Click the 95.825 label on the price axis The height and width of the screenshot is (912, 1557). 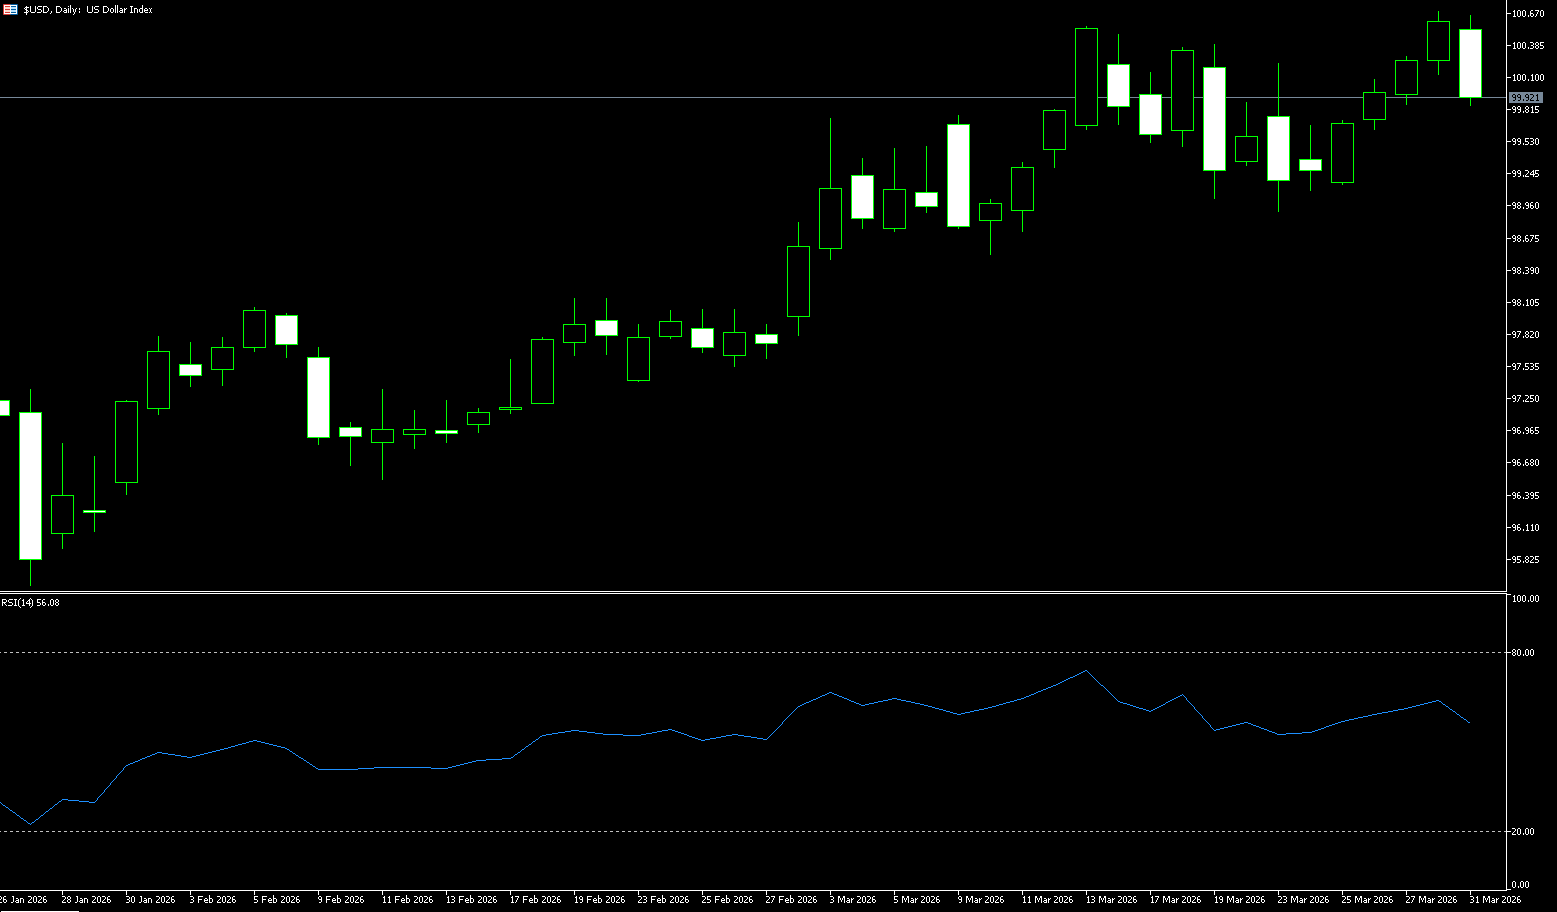[1526, 559]
